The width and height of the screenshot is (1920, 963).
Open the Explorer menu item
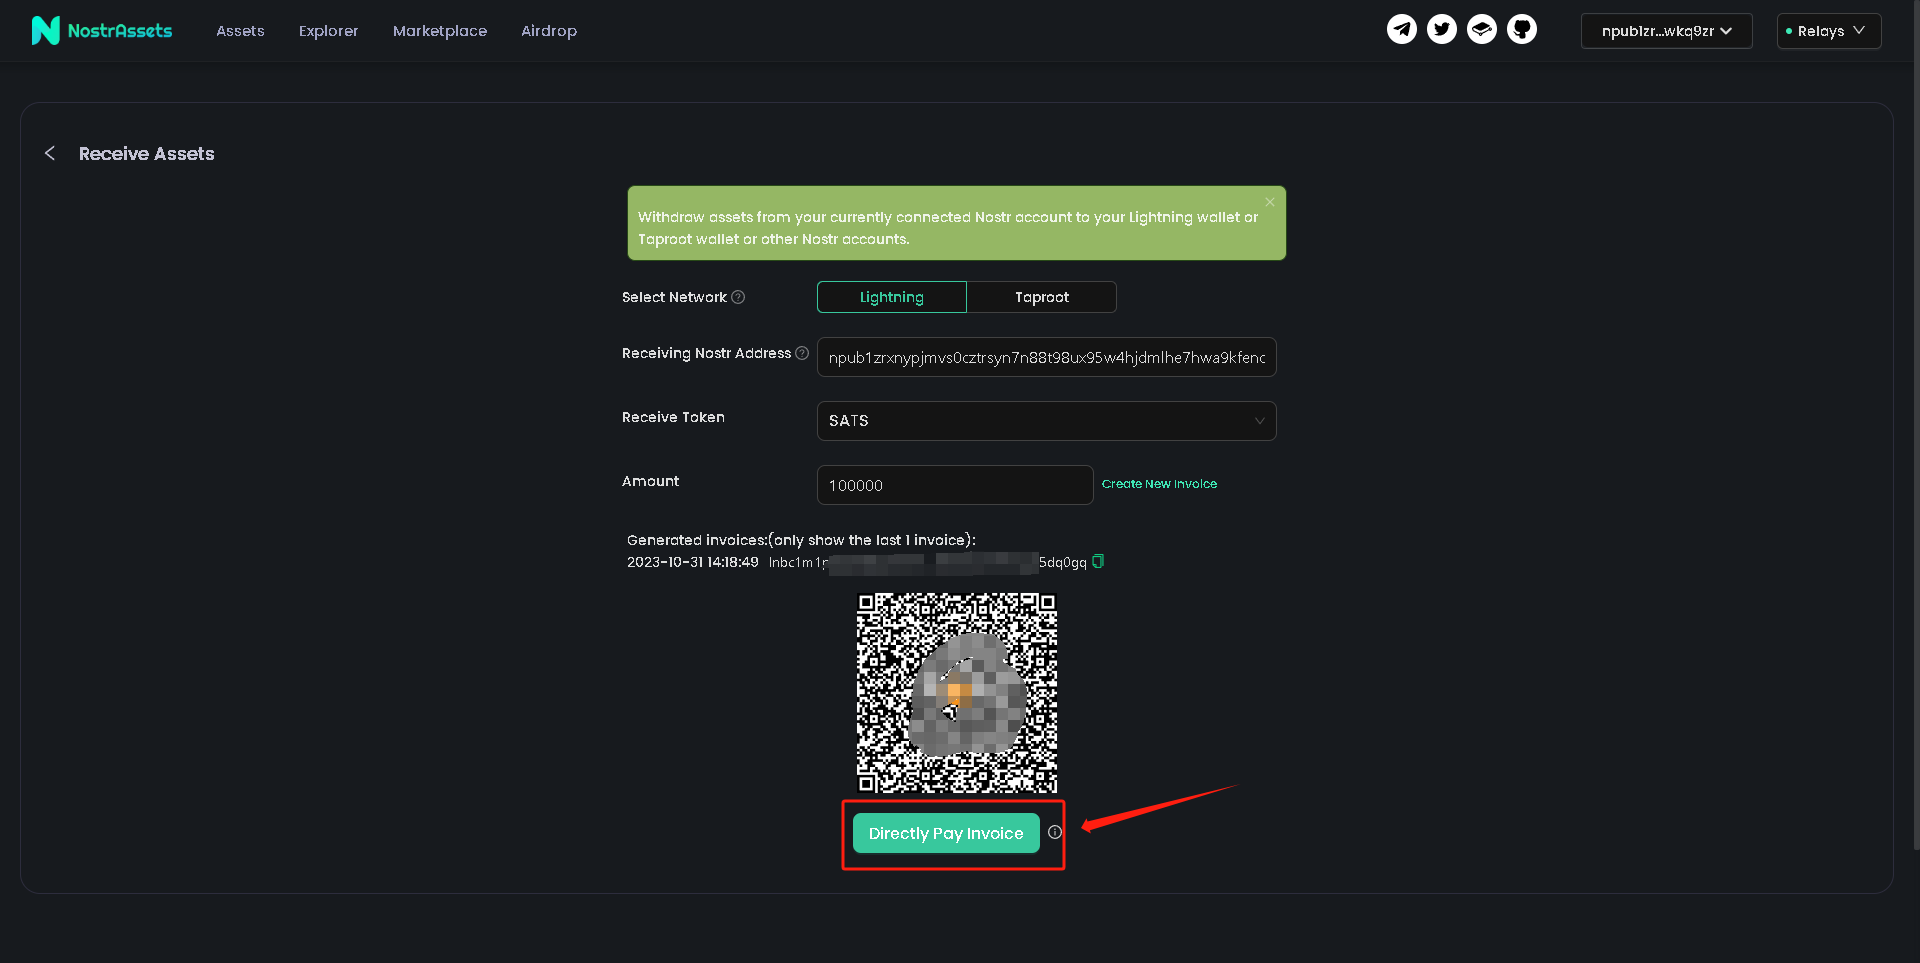[328, 31]
